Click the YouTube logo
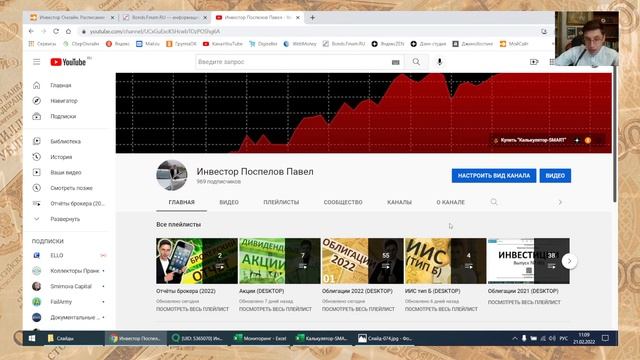 coord(68,62)
